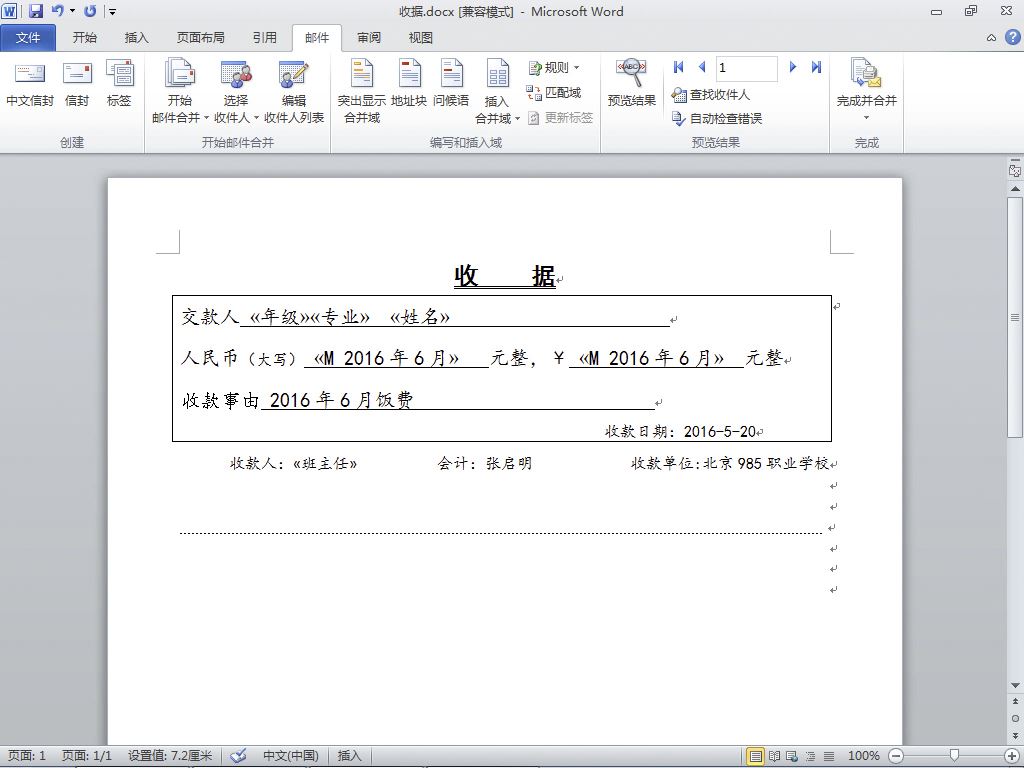Image resolution: width=1024 pixels, height=768 pixels.
Task: Click the zoom slider handle
Action: [954, 756]
